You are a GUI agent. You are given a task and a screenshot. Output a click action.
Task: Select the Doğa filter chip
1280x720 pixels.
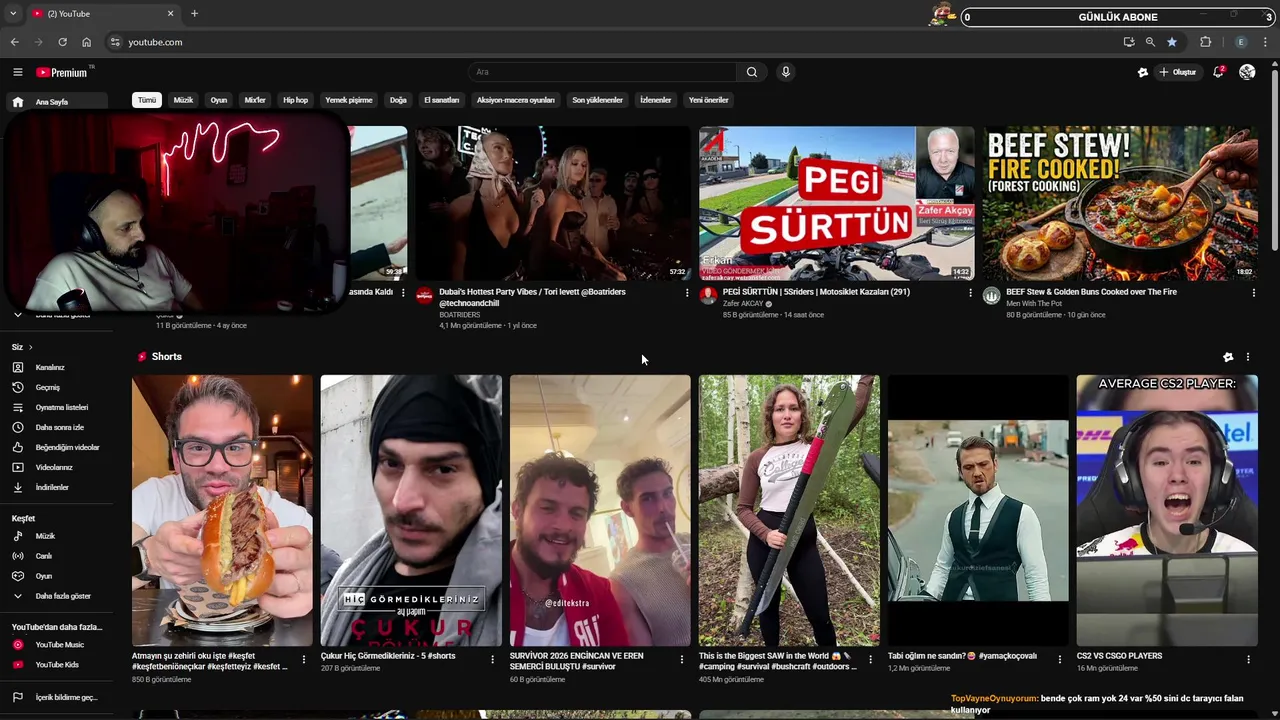tap(398, 100)
